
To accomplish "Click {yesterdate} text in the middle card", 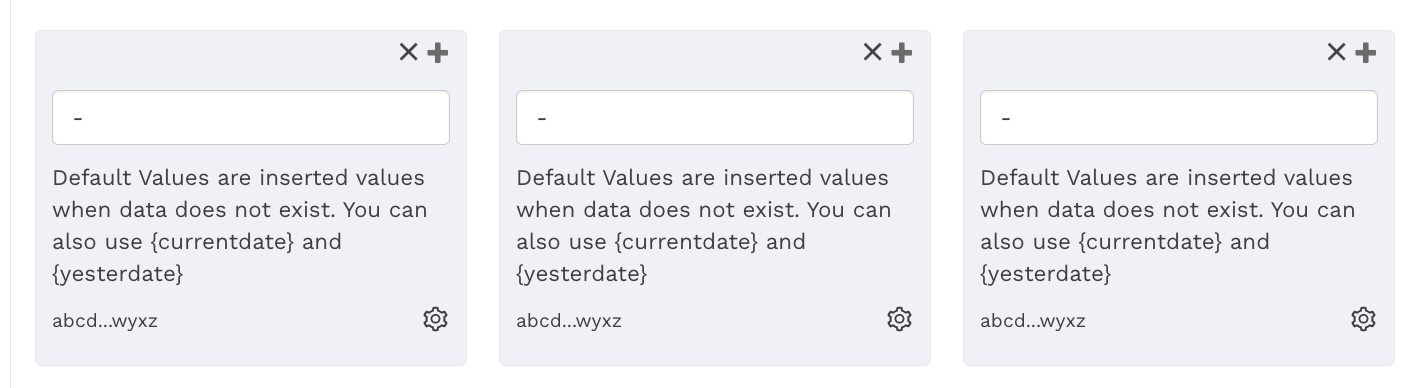I will click(x=582, y=274).
